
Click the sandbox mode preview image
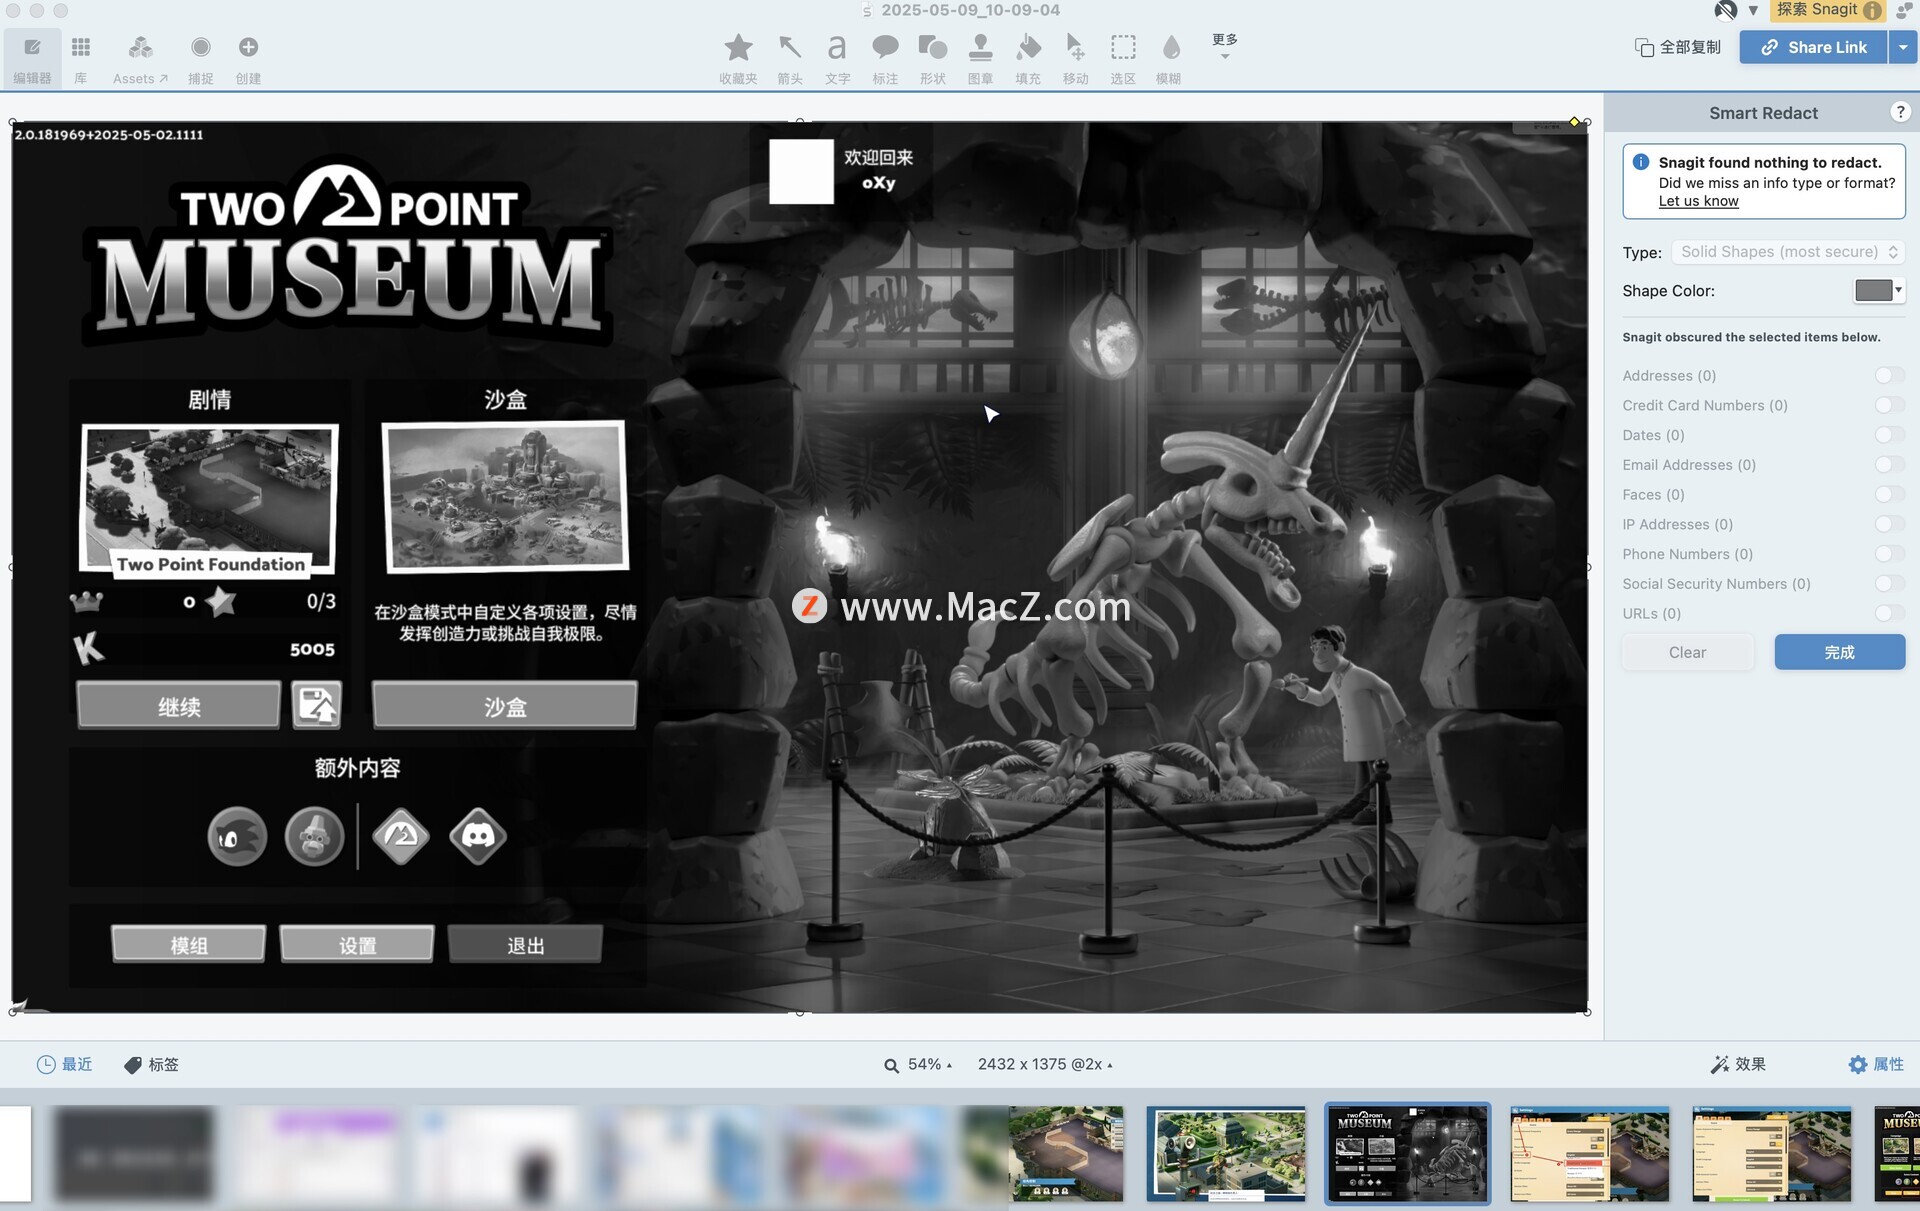(505, 495)
